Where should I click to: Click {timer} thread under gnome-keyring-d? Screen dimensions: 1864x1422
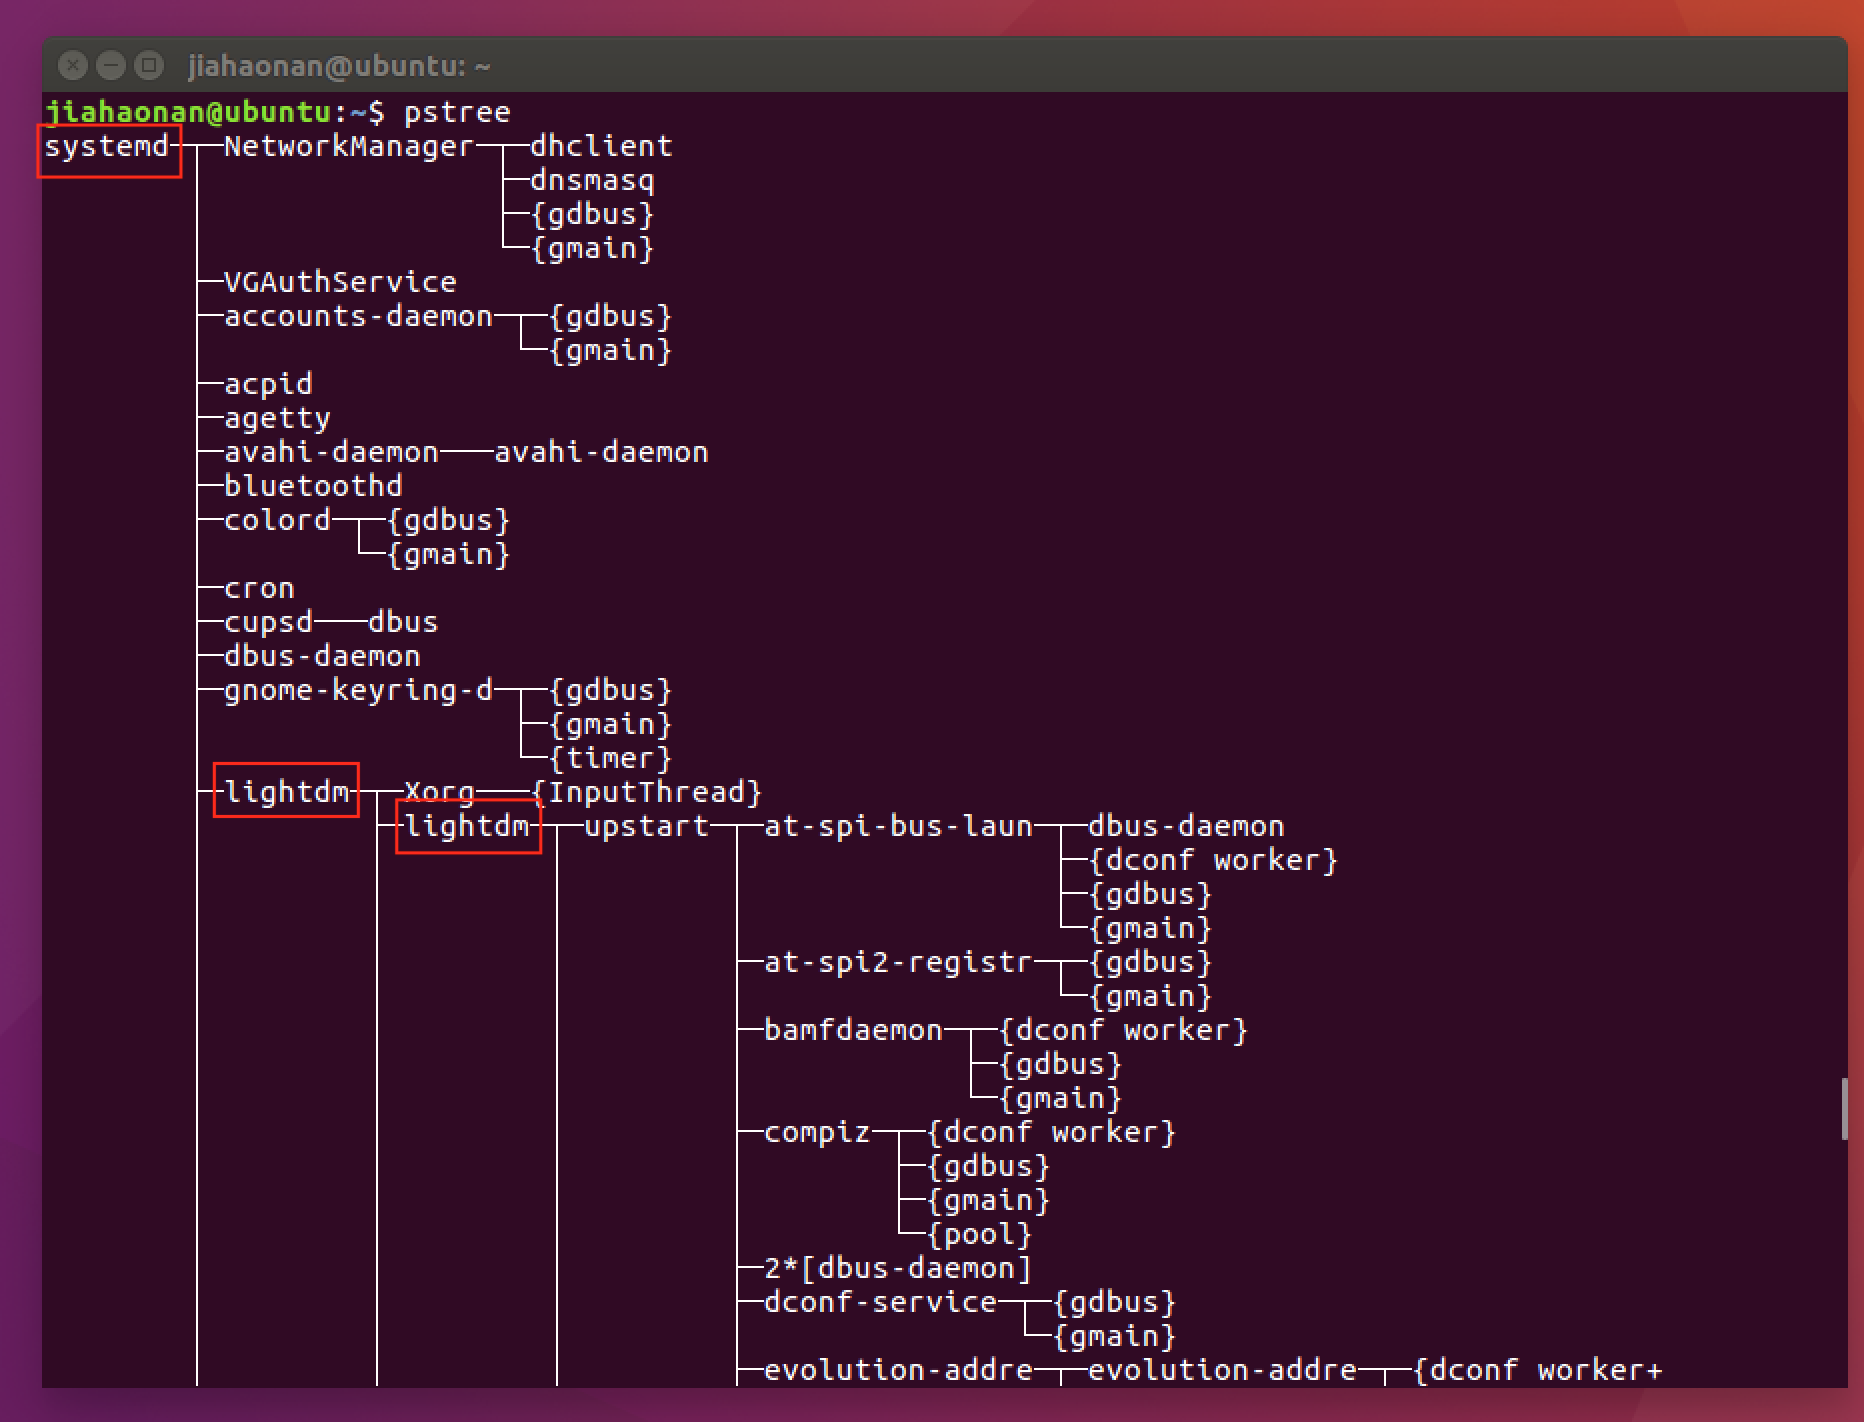click(610, 758)
